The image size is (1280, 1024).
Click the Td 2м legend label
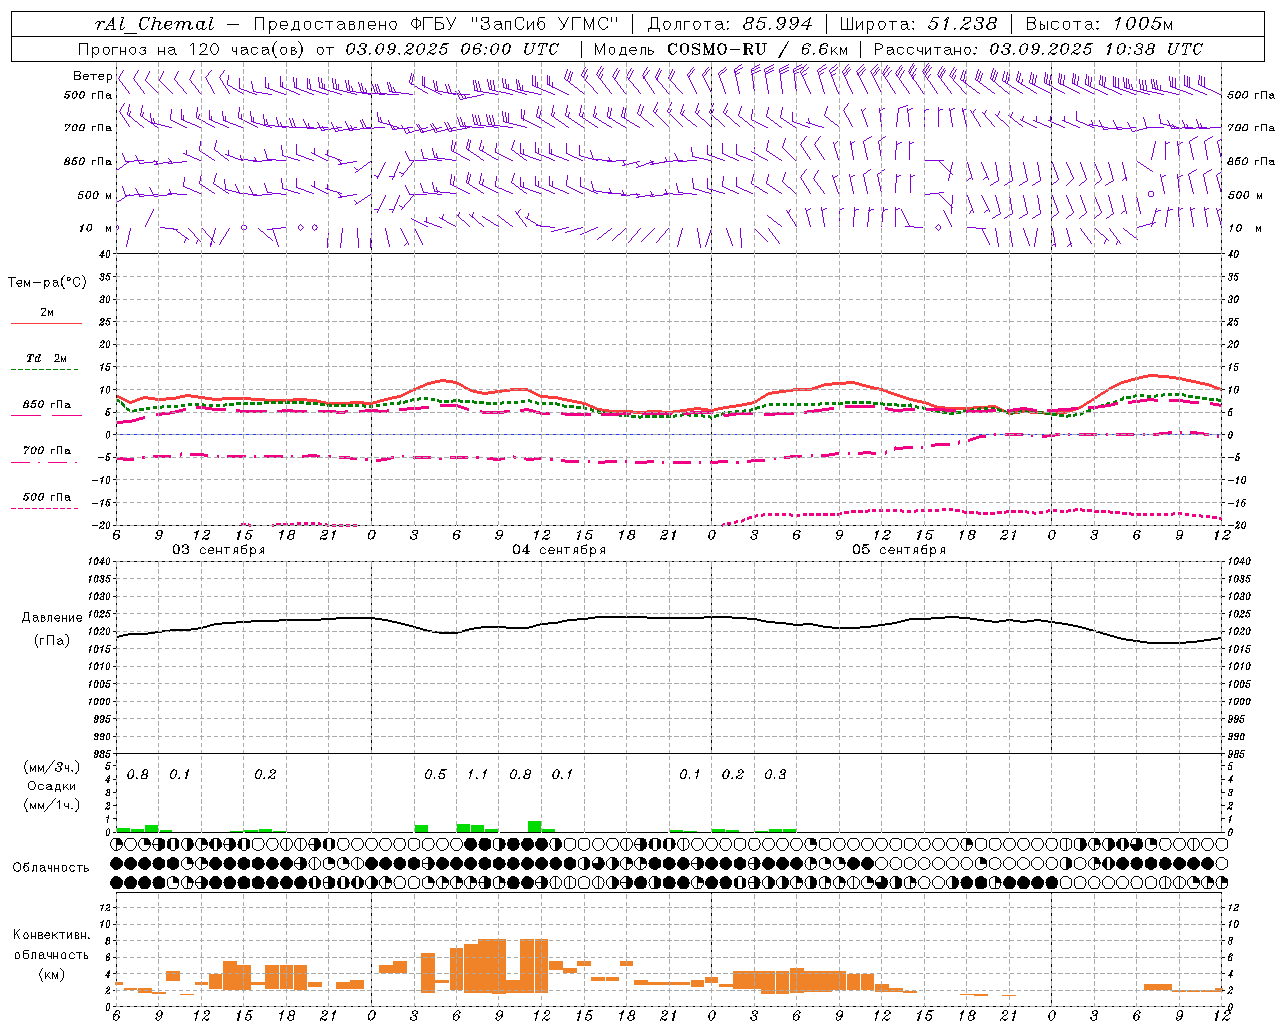[x=47, y=358]
